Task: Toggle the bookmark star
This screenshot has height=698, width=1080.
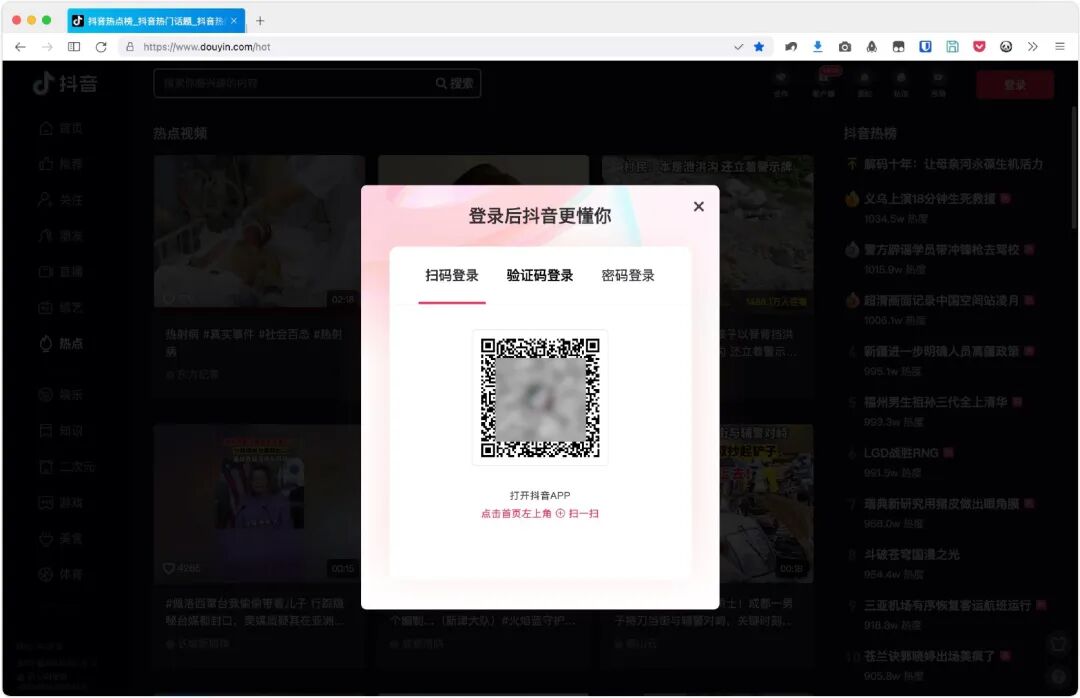Action: click(759, 47)
